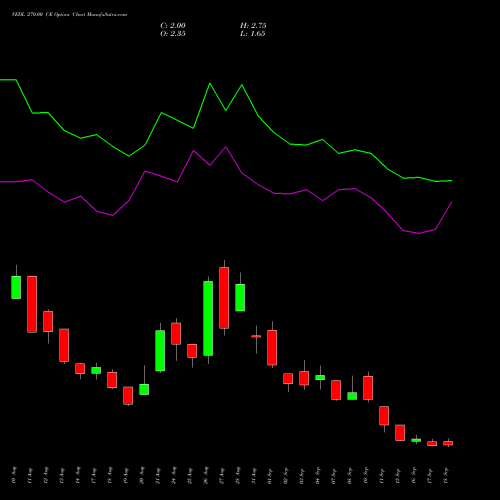Click the green candle above 10 Aug
This screenshot has width=500, height=500.
[16, 287]
